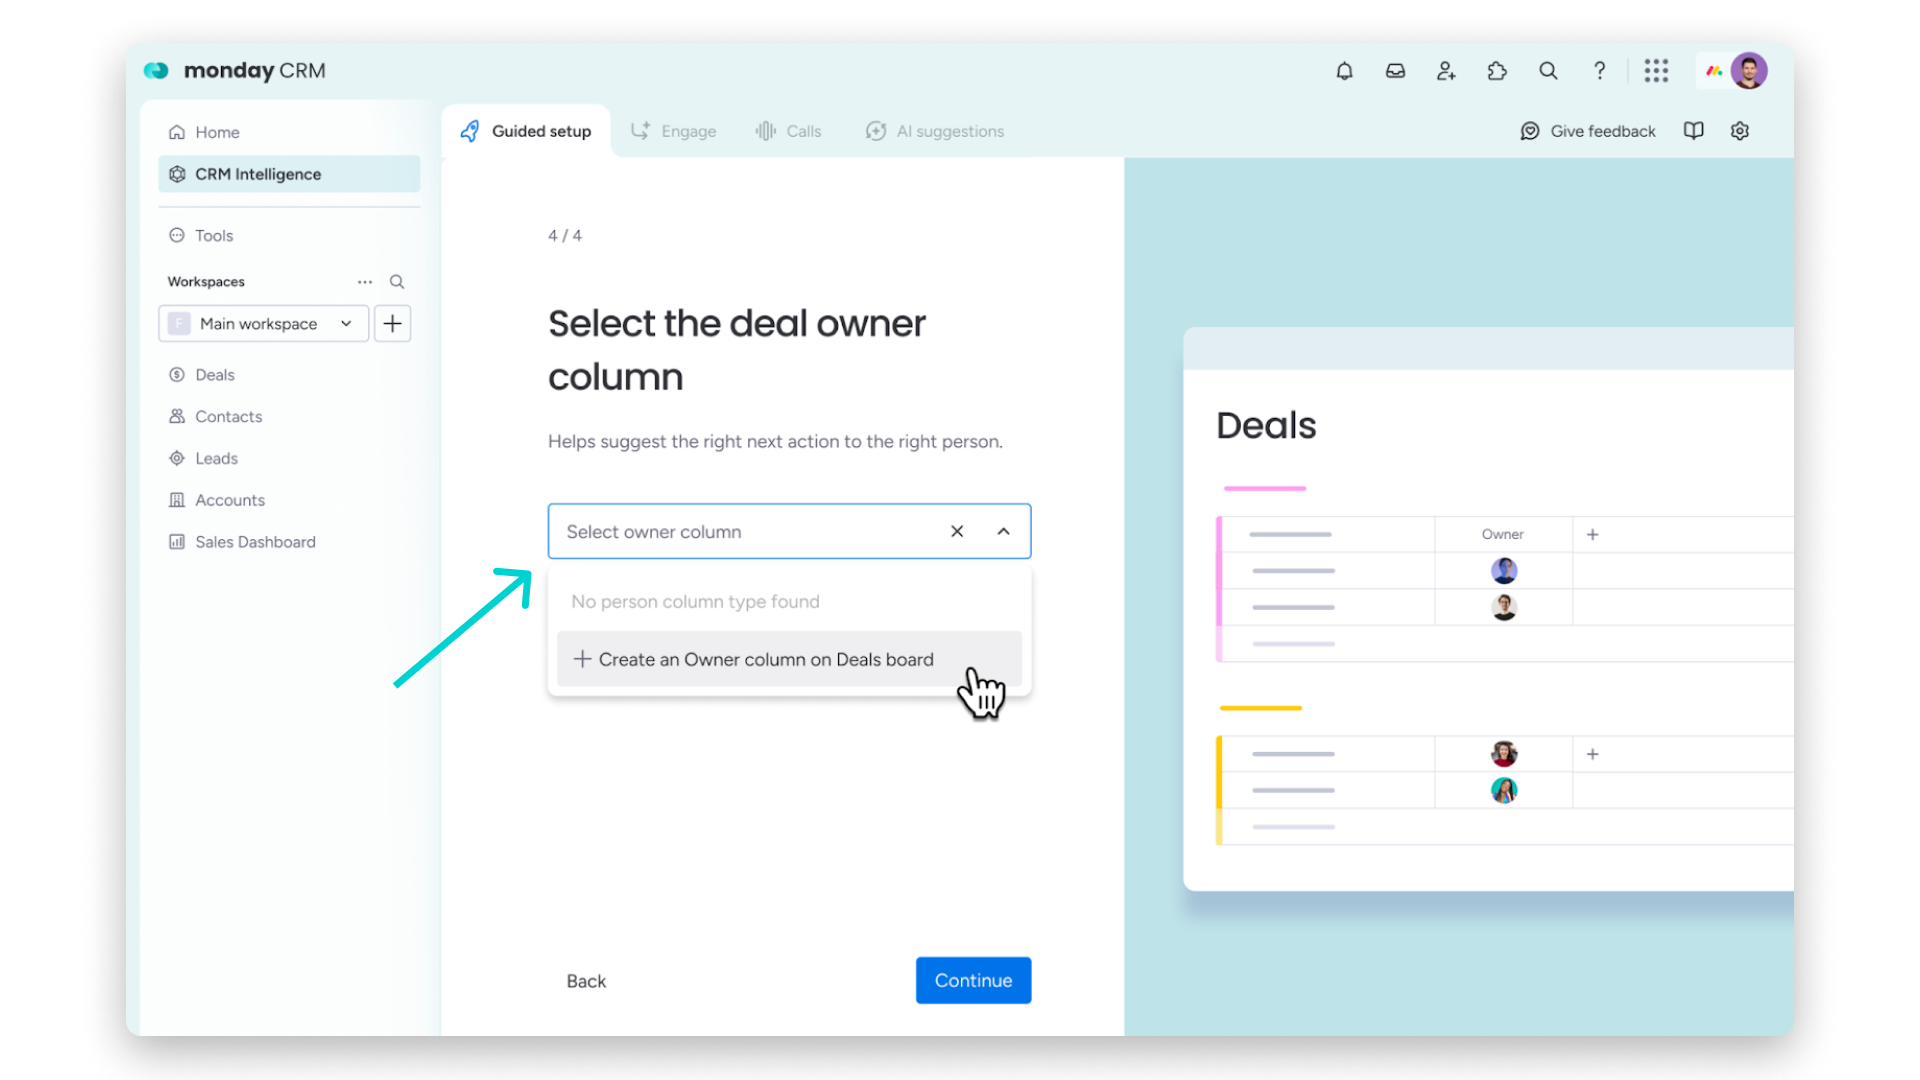The width and height of the screenshot is (1920, 1080).
Task: Clear the owner column selection
Action: pos(957,532)
